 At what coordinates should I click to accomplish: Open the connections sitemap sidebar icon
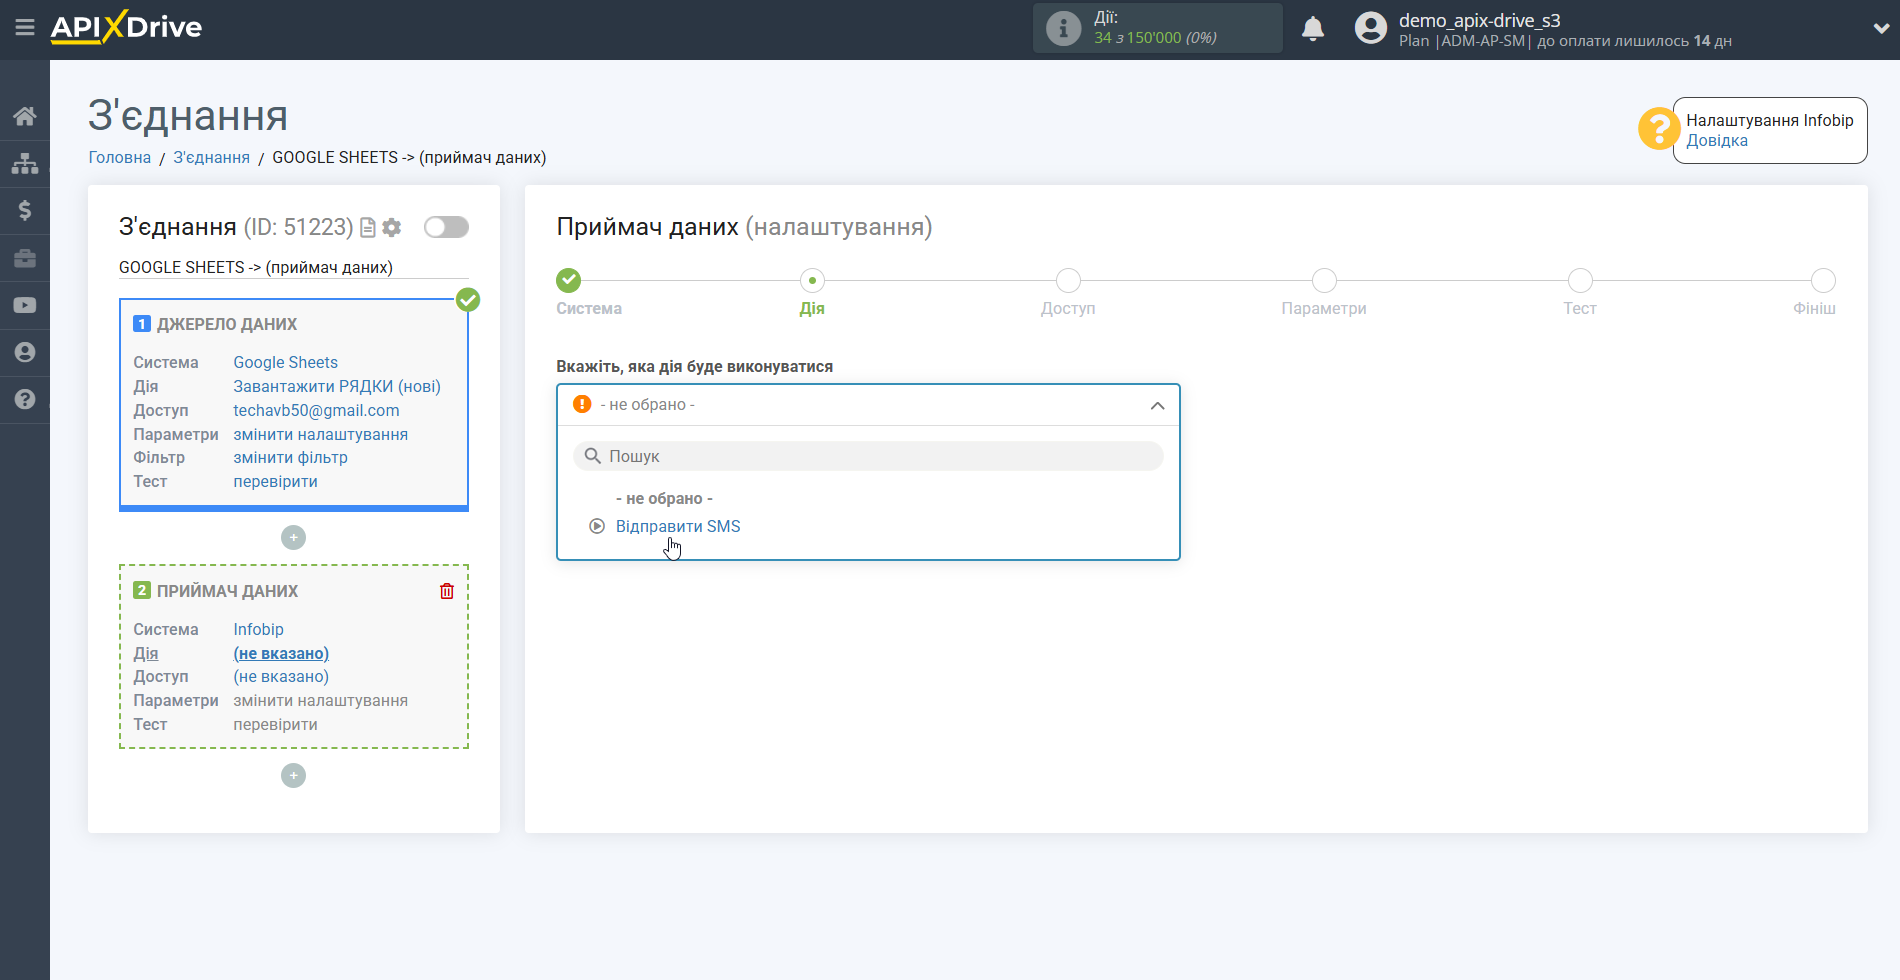[25, 163]
